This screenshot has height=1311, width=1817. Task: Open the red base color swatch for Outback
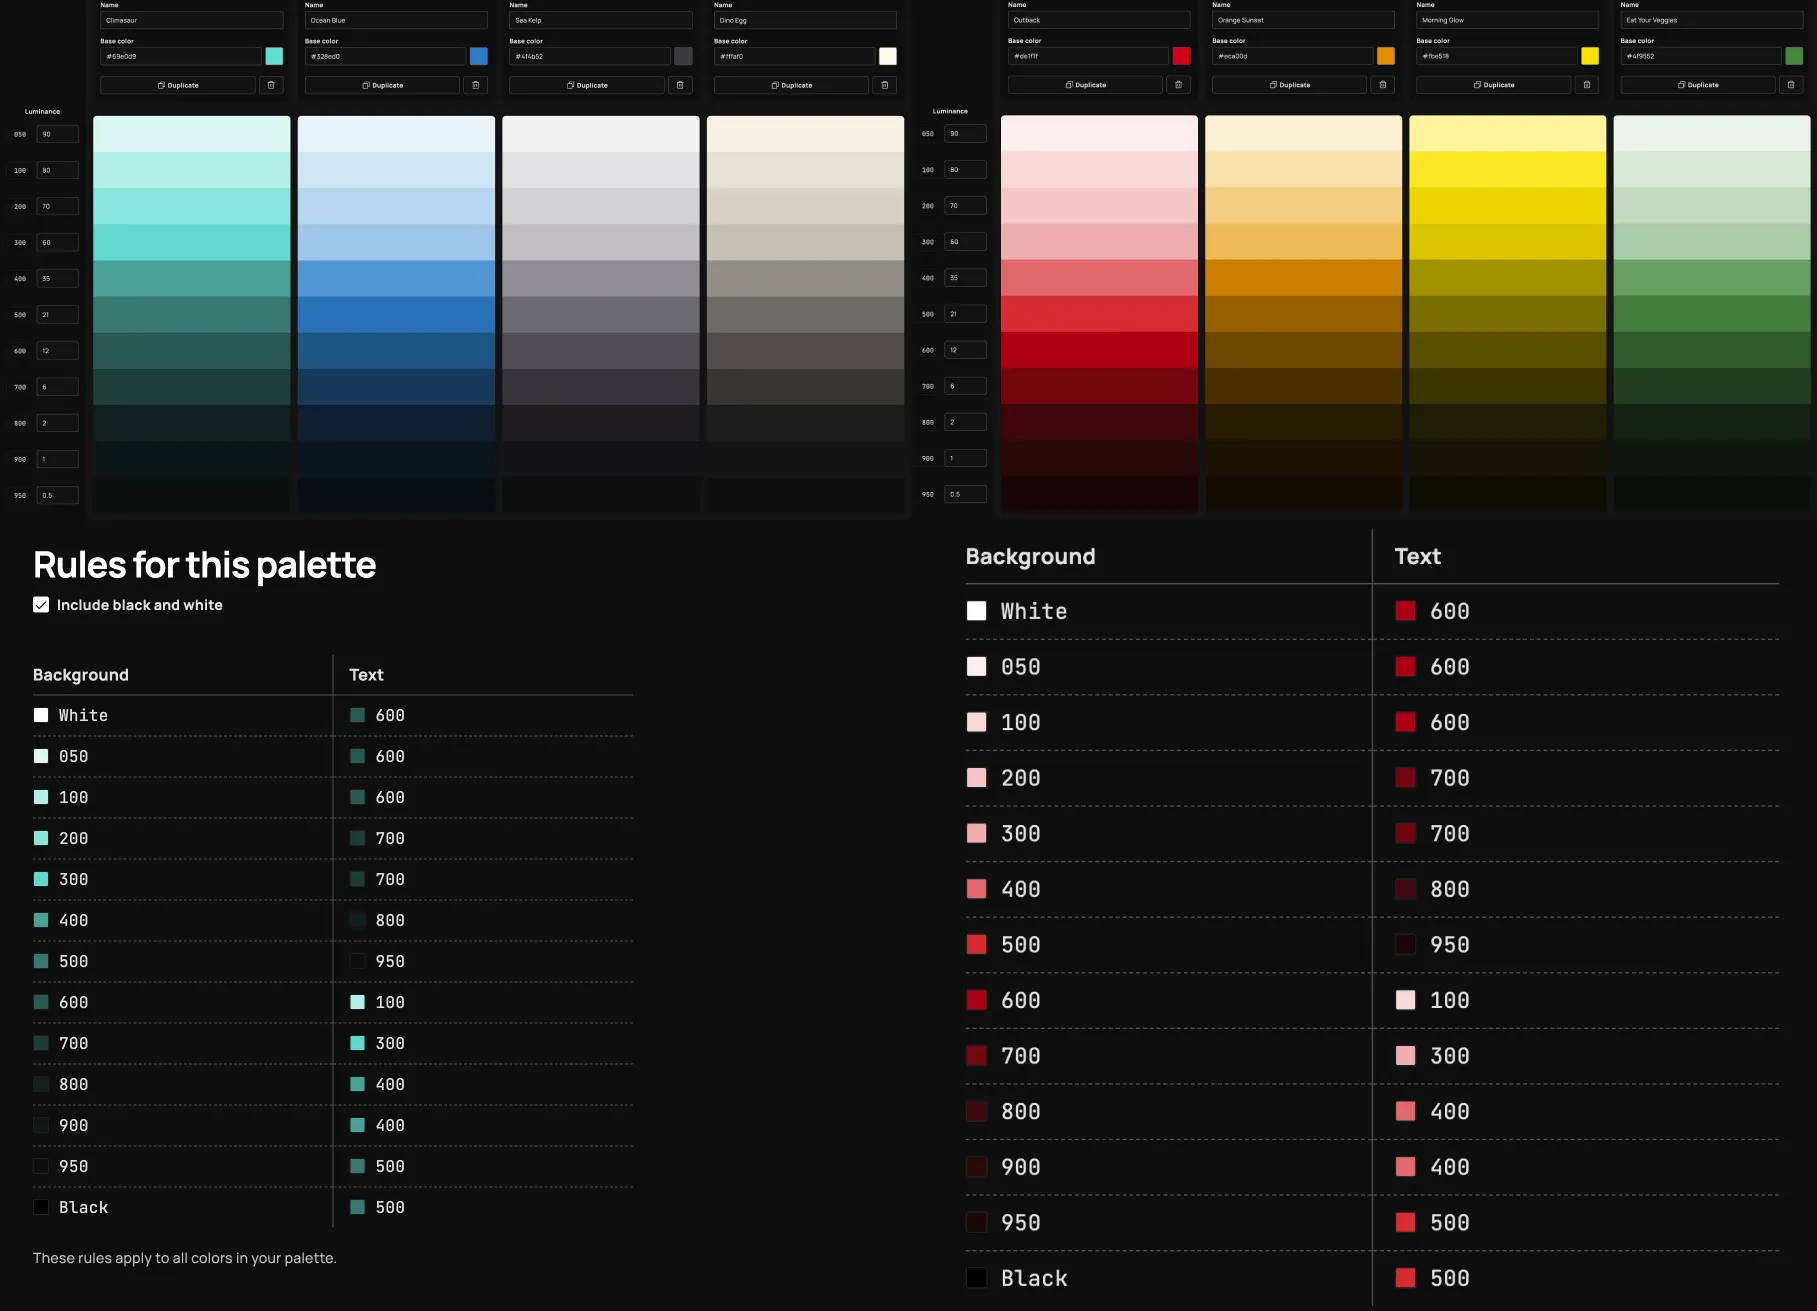tap(1182, 56)
